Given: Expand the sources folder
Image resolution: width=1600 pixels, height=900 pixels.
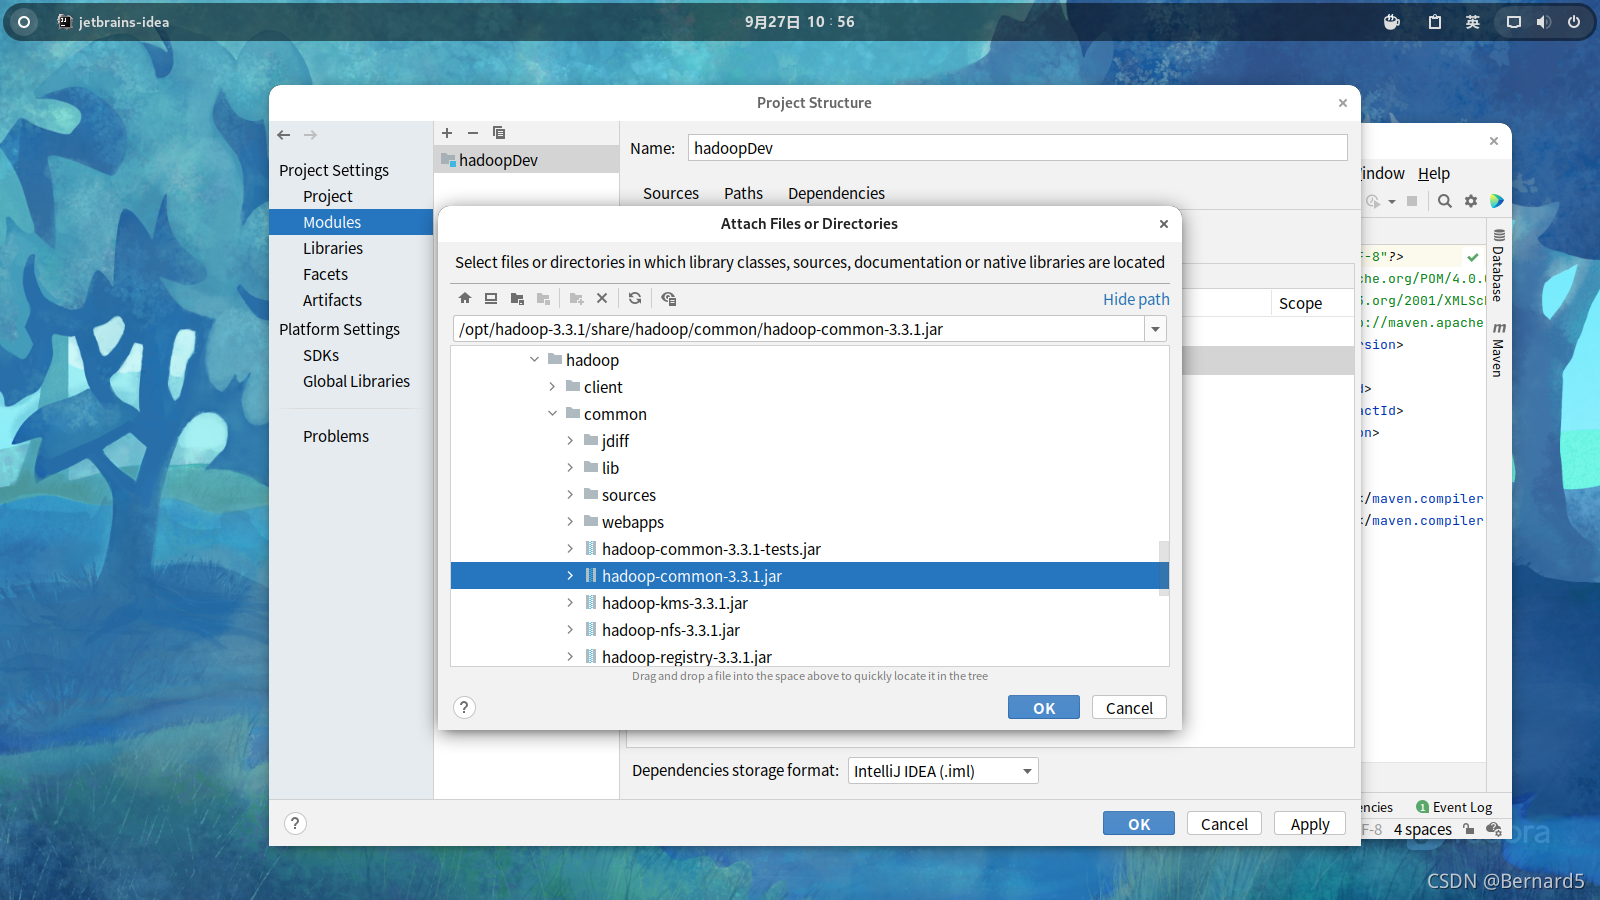Looking at the screenshot, I should pyautogui.click(x=570, y=495).
